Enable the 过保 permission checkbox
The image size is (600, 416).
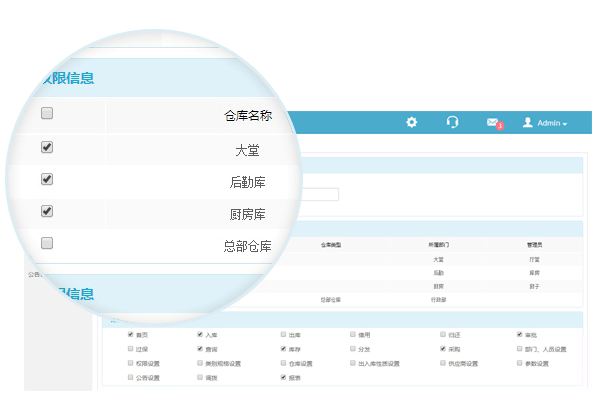[130, 349]
